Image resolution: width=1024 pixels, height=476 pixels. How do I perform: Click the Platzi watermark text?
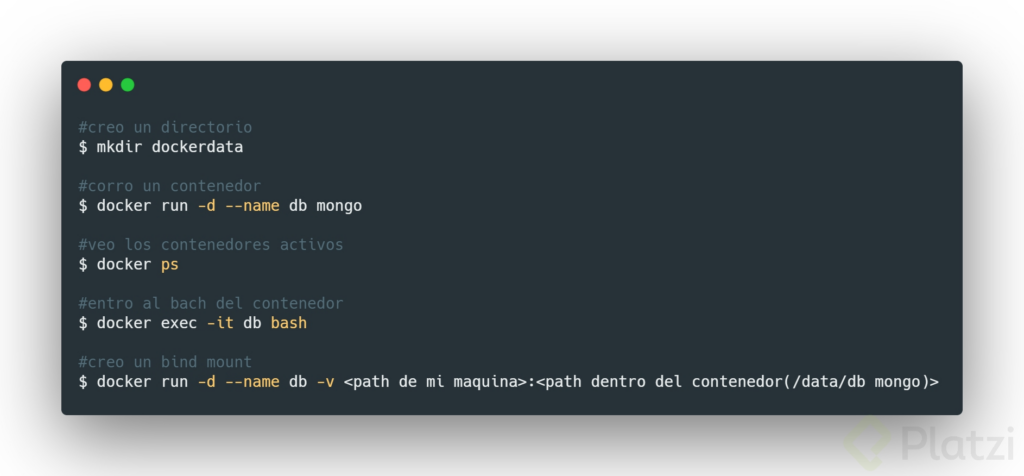pyautogui.click(x=957, y=444)
